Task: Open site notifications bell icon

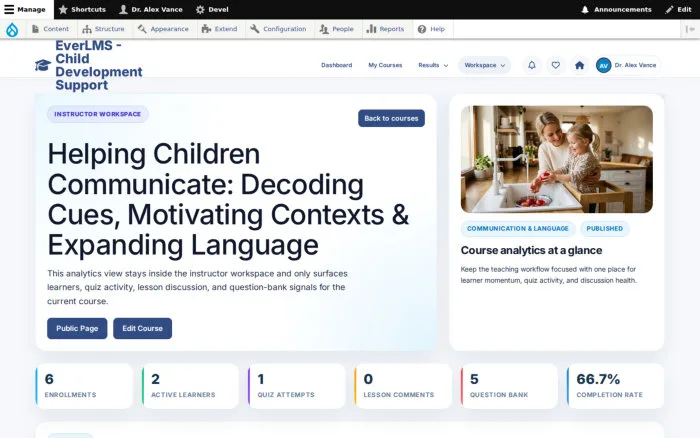Action: [532, 65]
